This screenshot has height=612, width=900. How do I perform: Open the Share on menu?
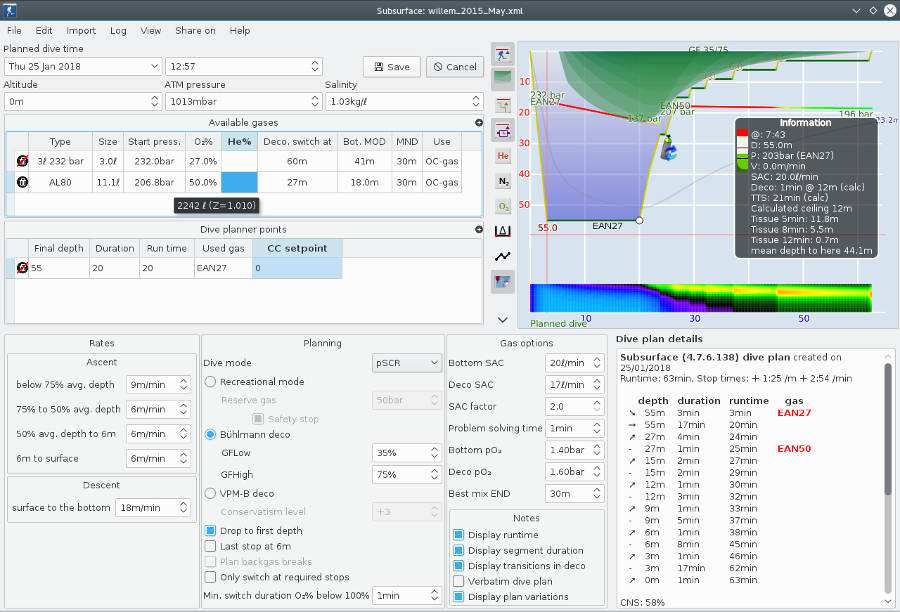tap(194, 30)
